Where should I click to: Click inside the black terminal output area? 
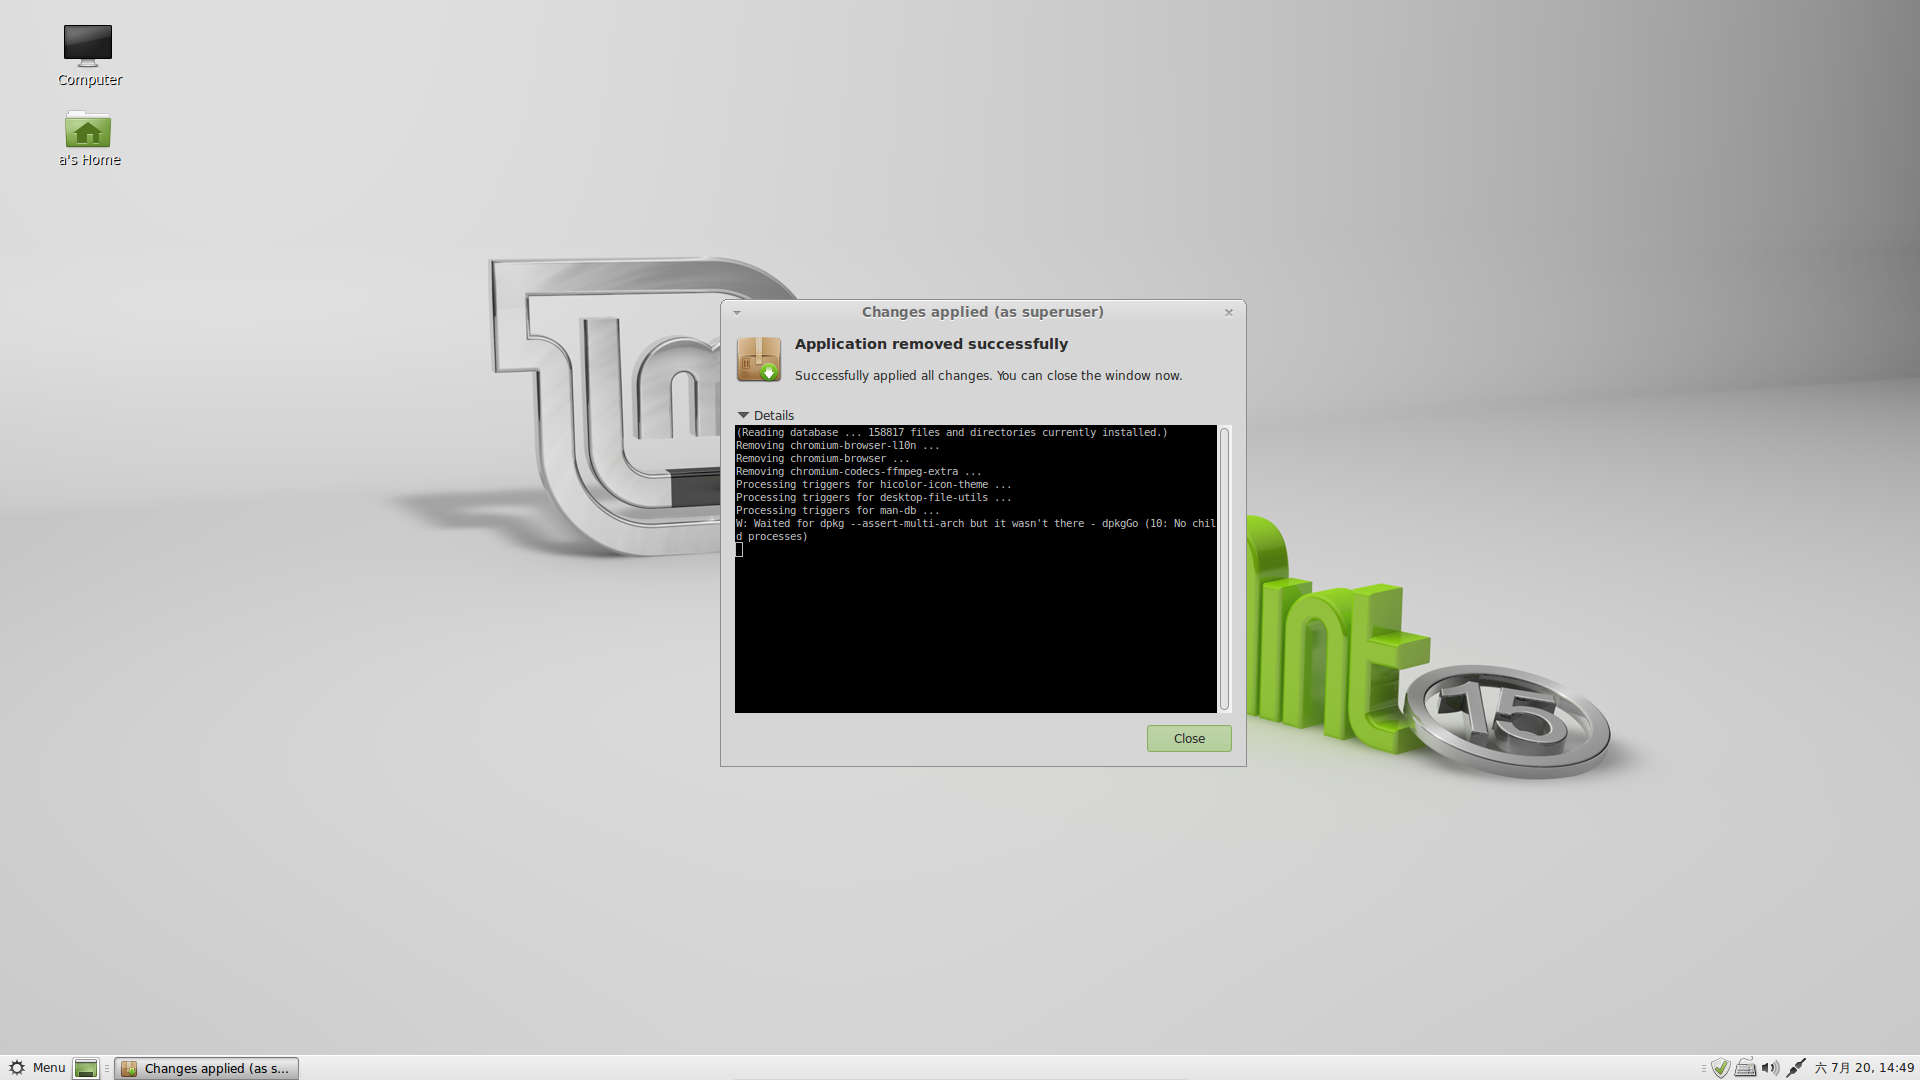[975, 620]
